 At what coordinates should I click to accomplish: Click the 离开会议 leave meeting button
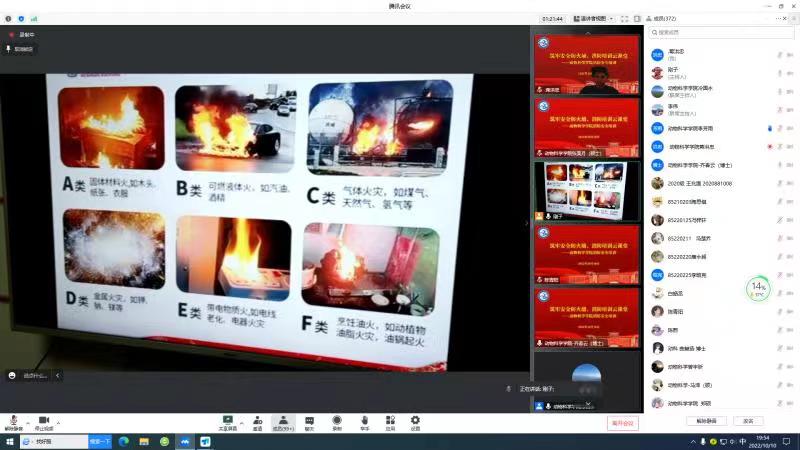point(622,423)
